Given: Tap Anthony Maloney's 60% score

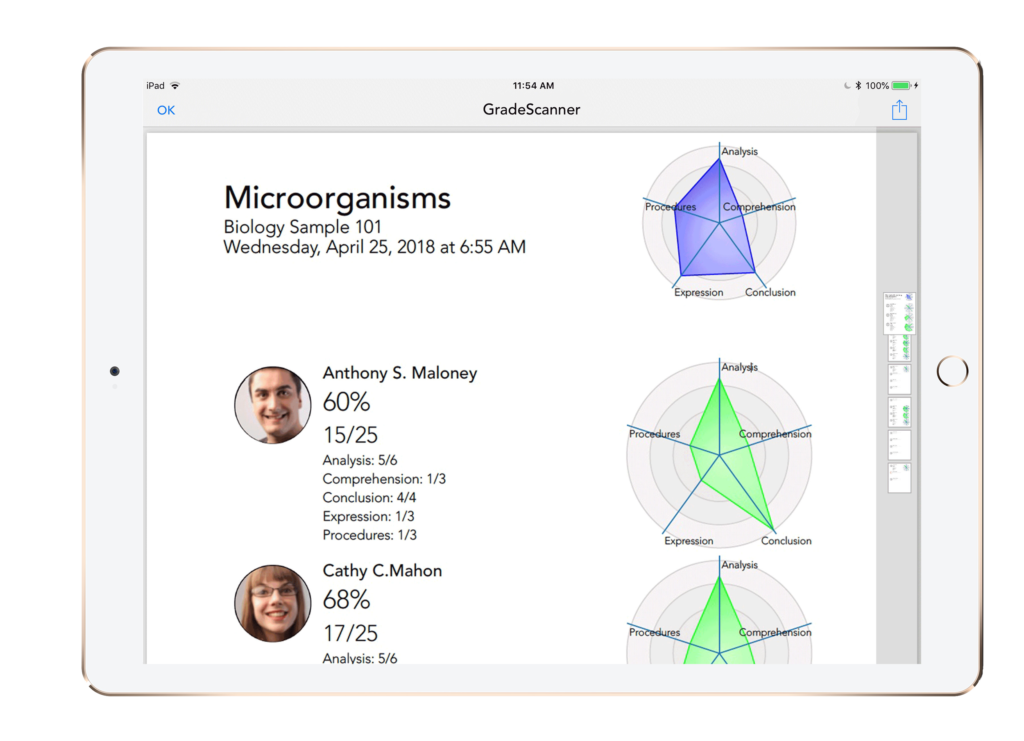Looking at the screenshot, I should click(348, 402).
